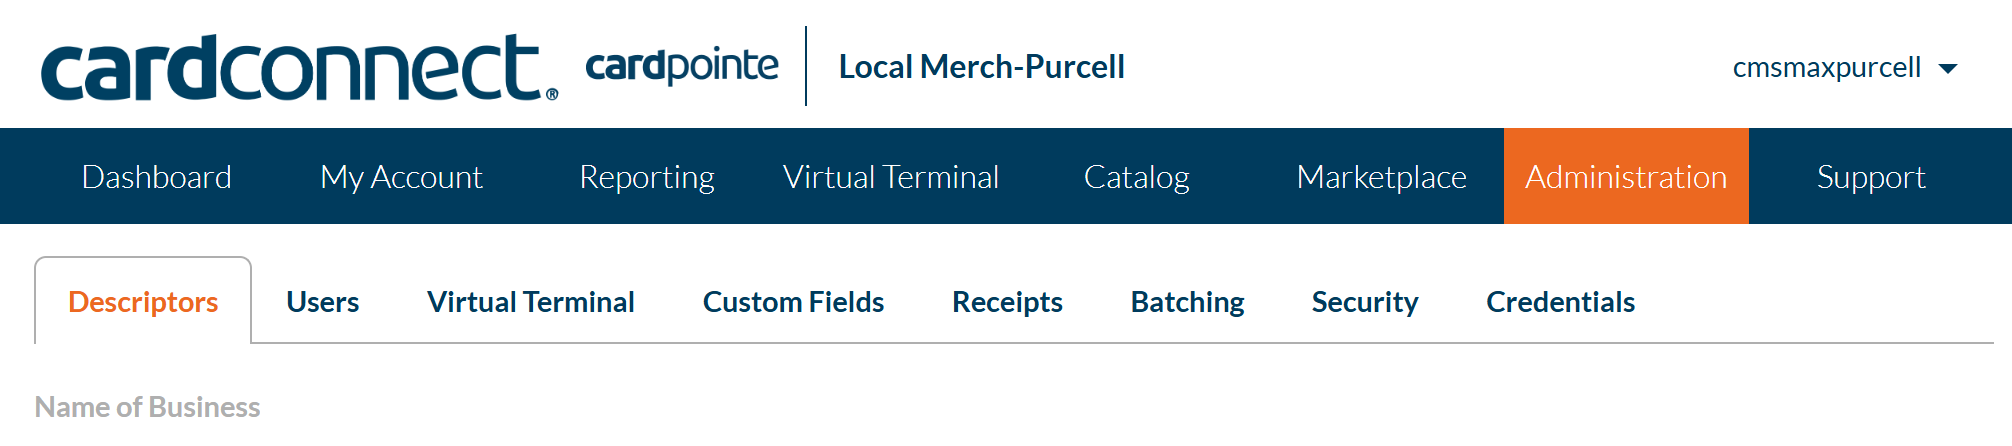
Task: Show the Receipts tab
Action: click(x=1007, y=302)
